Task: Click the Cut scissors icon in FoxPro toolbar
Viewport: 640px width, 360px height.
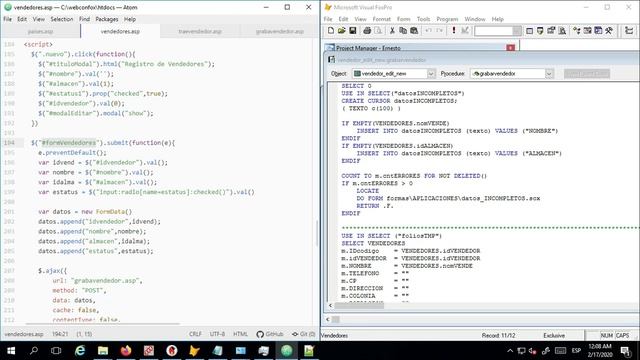Action: click(392, 31)
